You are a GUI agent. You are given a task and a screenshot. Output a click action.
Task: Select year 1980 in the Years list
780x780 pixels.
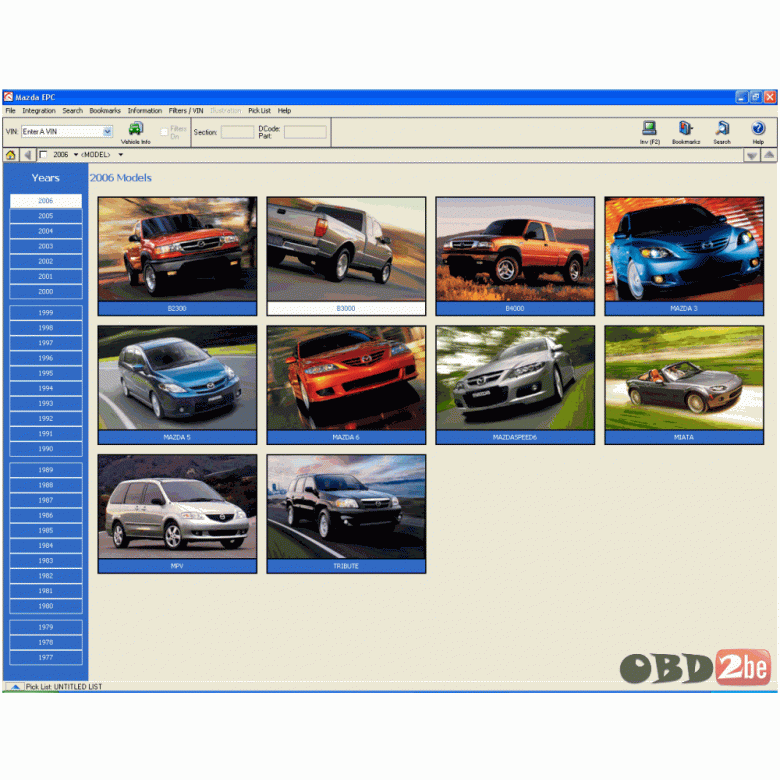[x=46, y=606]
